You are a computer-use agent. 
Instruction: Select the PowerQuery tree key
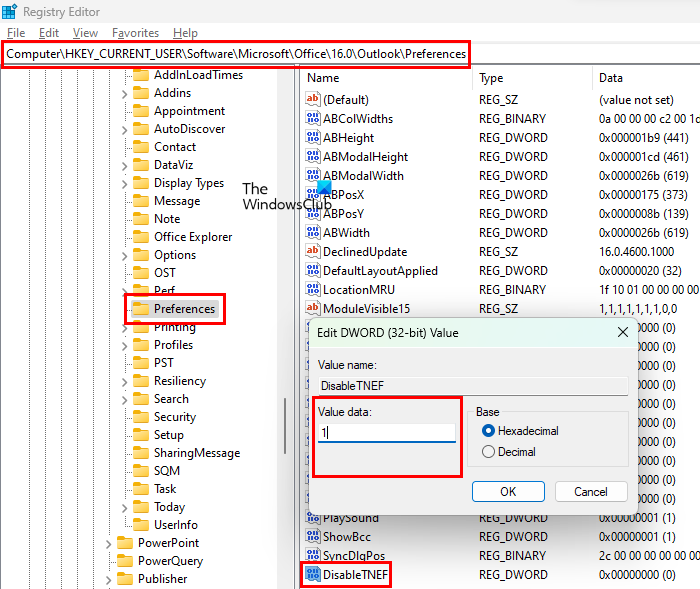[170, 561]
